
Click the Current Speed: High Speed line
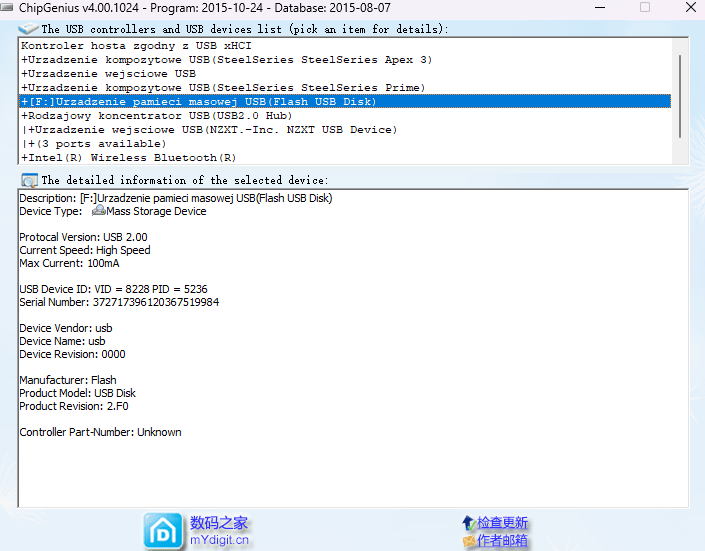(x=85, y=250)
